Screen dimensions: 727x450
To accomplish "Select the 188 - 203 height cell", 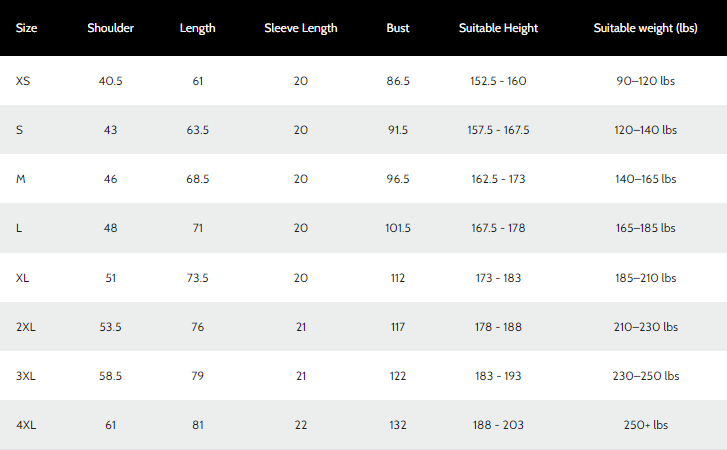I will coord(498,425).
